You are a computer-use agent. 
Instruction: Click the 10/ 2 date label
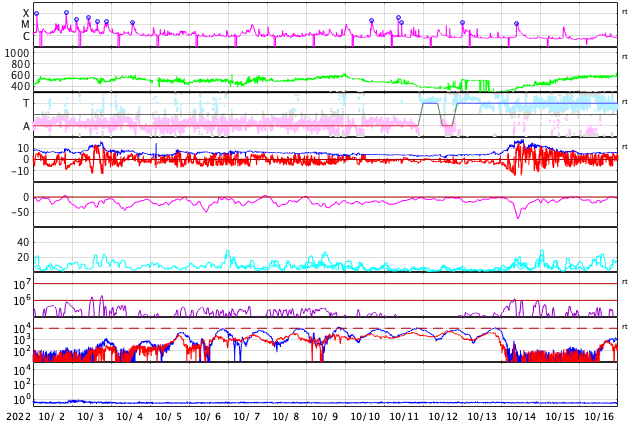pos(52,417)
